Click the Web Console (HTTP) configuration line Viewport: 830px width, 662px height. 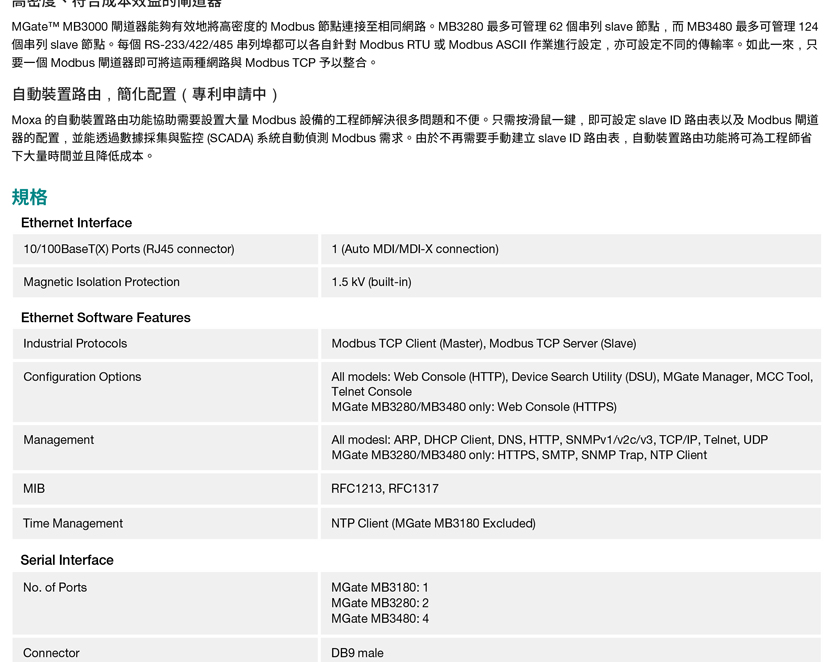click(572, 377)
